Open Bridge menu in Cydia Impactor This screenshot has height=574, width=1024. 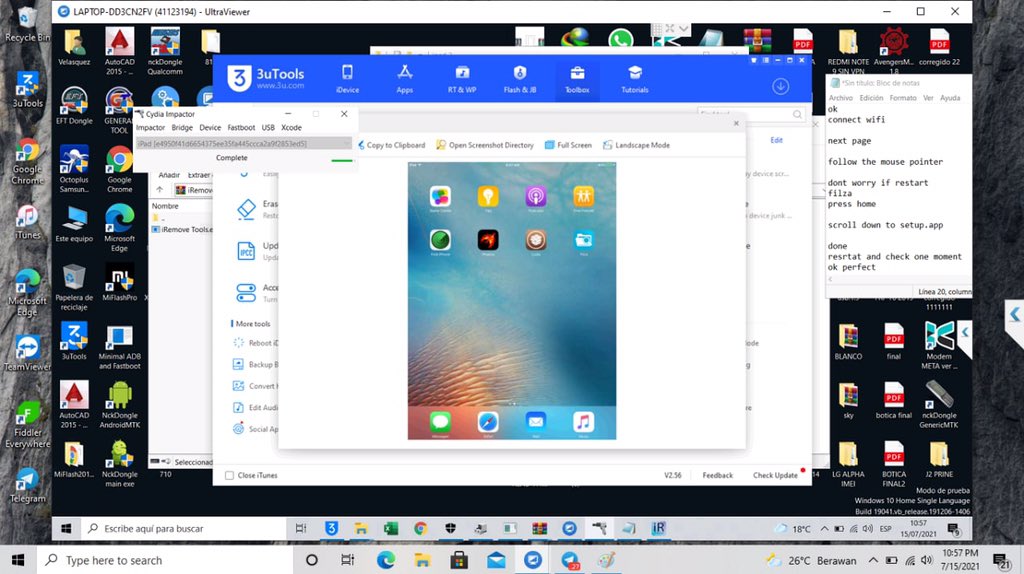(182, 127)
